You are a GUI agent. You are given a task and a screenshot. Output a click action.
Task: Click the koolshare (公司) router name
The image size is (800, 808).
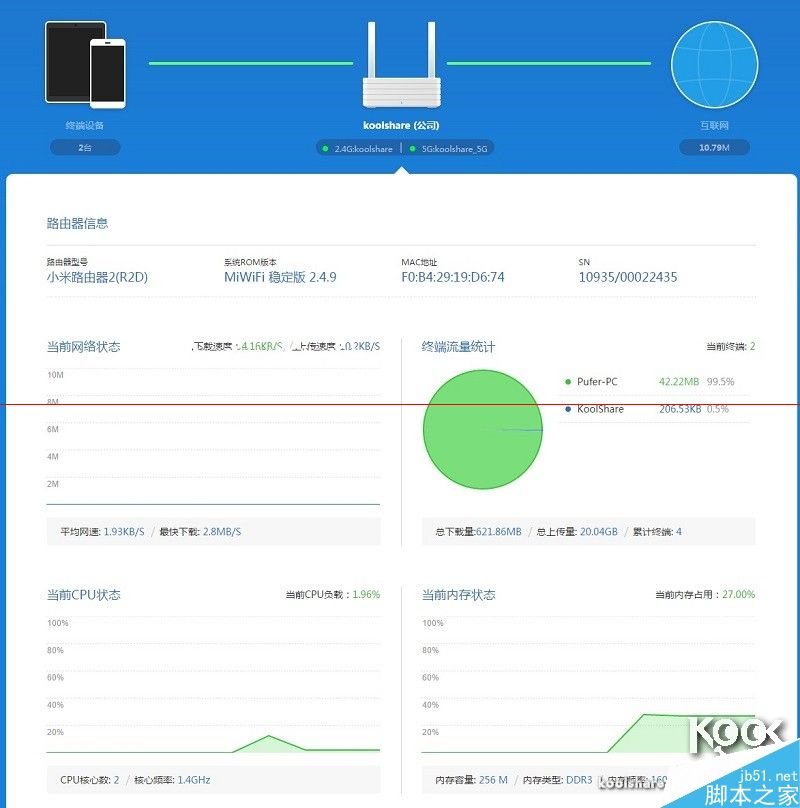[x=401, y=125]
